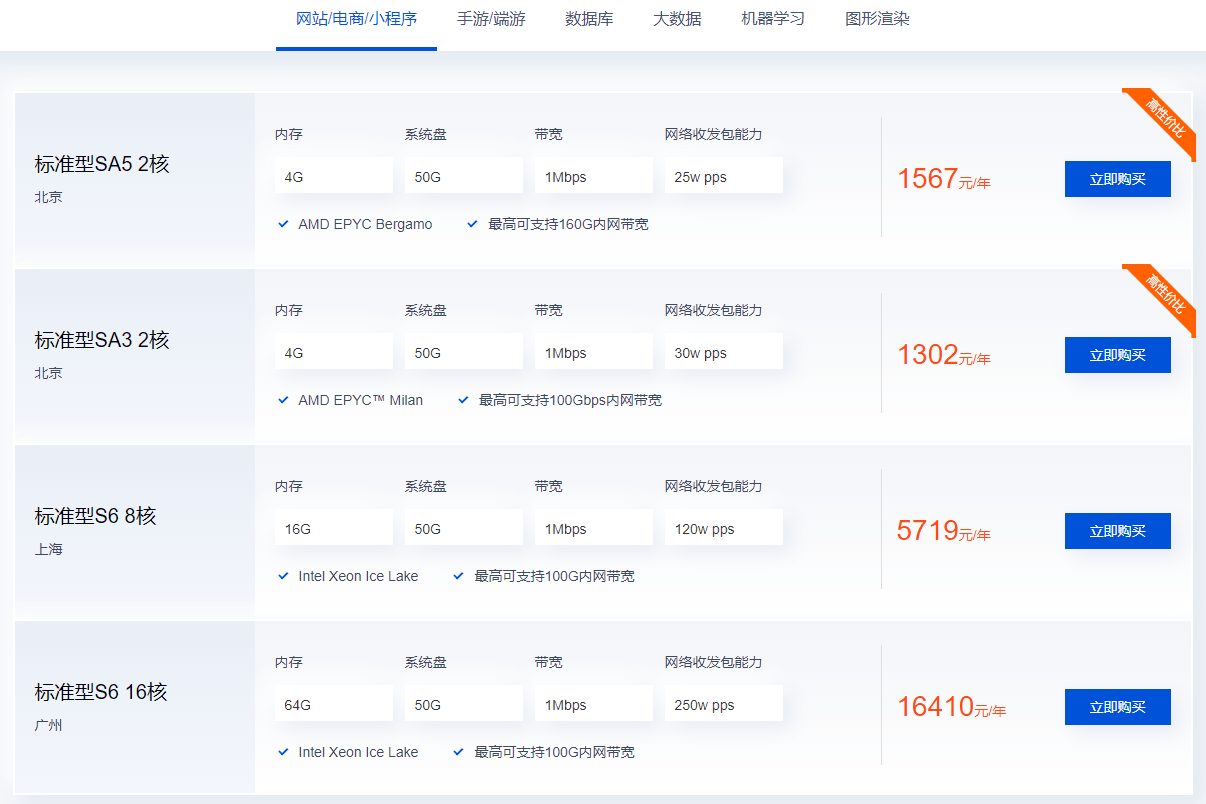Switch to the 大数据 tab

pos(677,19)
